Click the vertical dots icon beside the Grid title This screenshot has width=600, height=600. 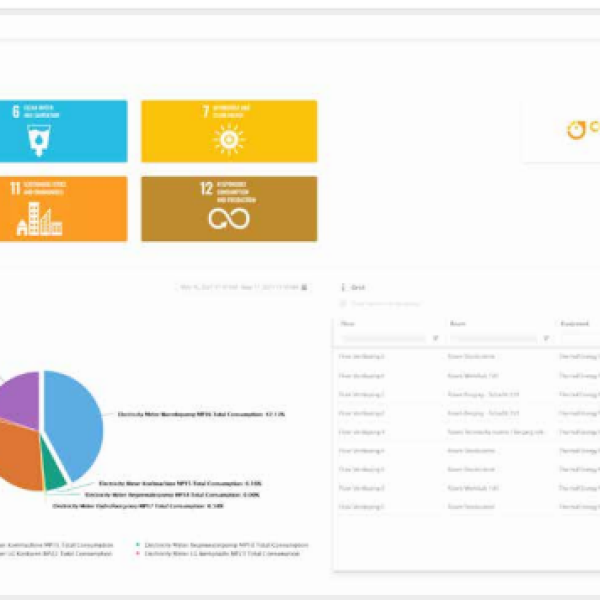point(342,287)
